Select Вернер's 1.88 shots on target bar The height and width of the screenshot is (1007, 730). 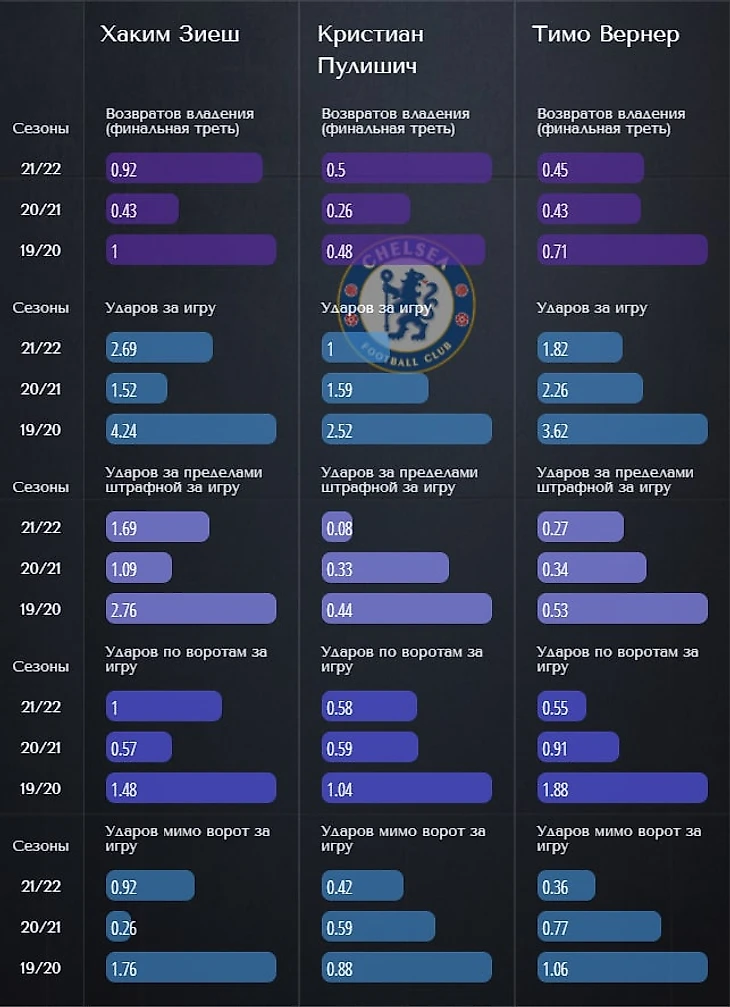pyautogui.click(x=622, y=788)
